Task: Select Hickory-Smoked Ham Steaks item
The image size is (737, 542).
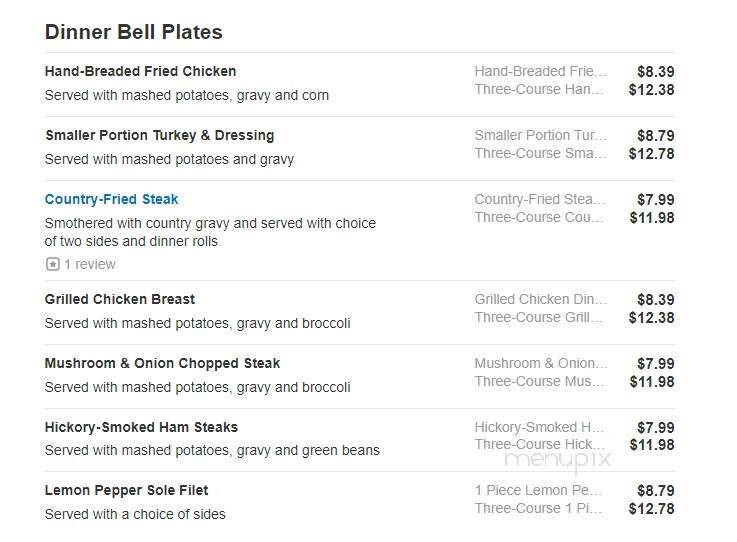Action: click(141, 427)
